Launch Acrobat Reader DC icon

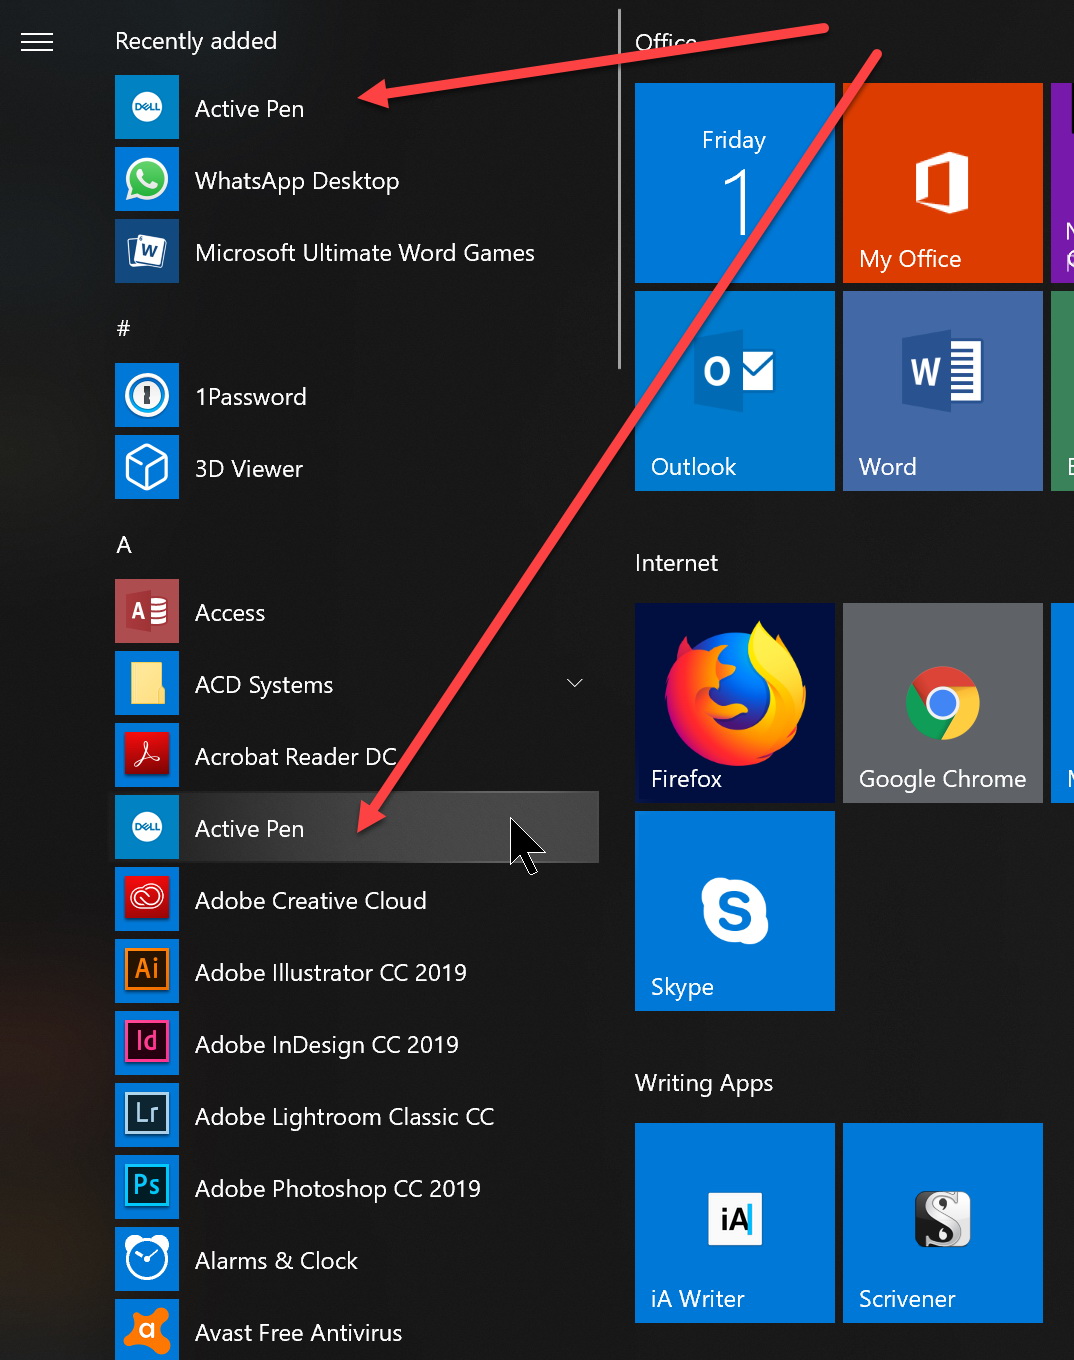(147, 755)
